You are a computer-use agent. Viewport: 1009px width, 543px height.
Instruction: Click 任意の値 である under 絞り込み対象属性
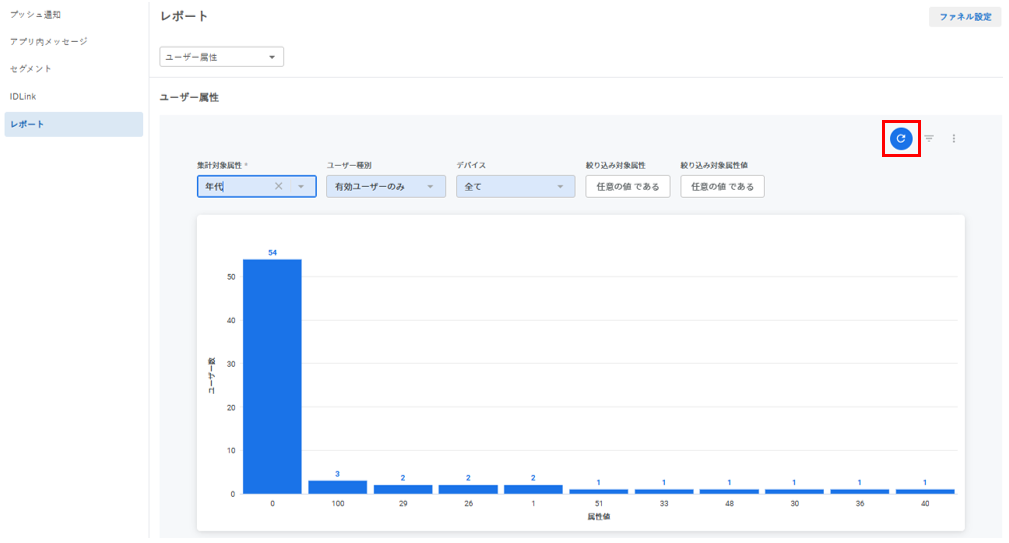(627, 187)
